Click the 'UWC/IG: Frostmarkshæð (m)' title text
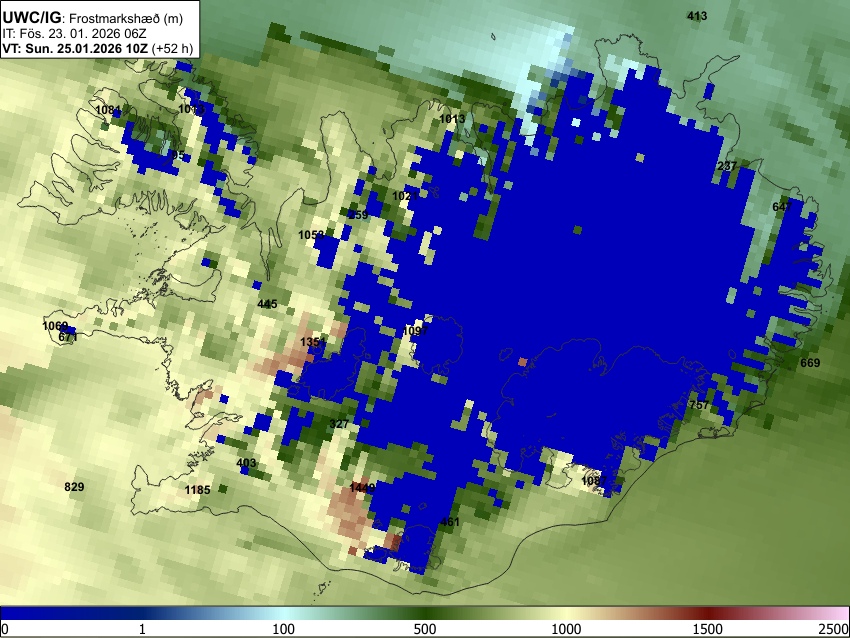Image resolution: width=850 pixels, height=638 pixels. point(93,18)
